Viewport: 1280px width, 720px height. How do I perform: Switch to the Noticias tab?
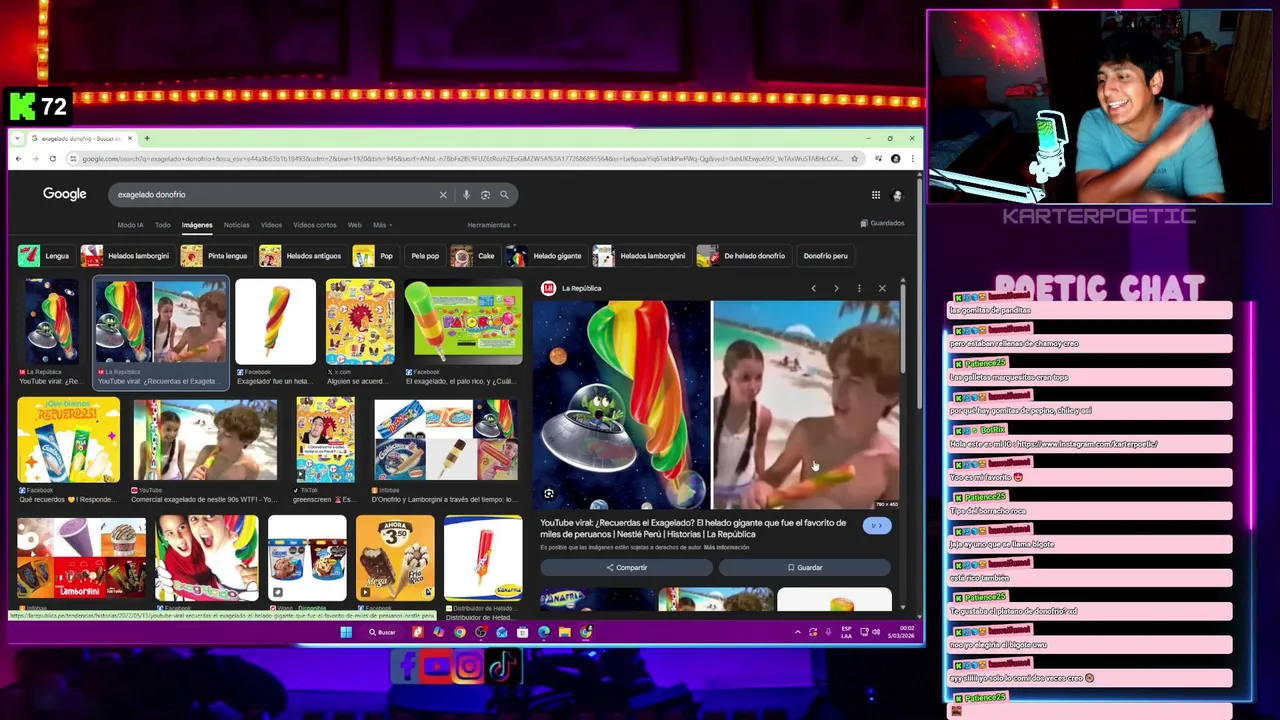click(x=237, y=225)
